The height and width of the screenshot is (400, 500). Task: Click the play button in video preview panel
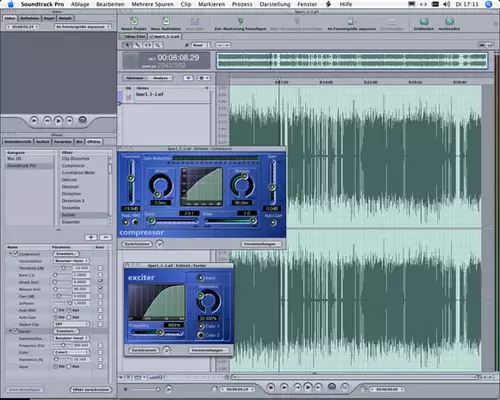58,120
